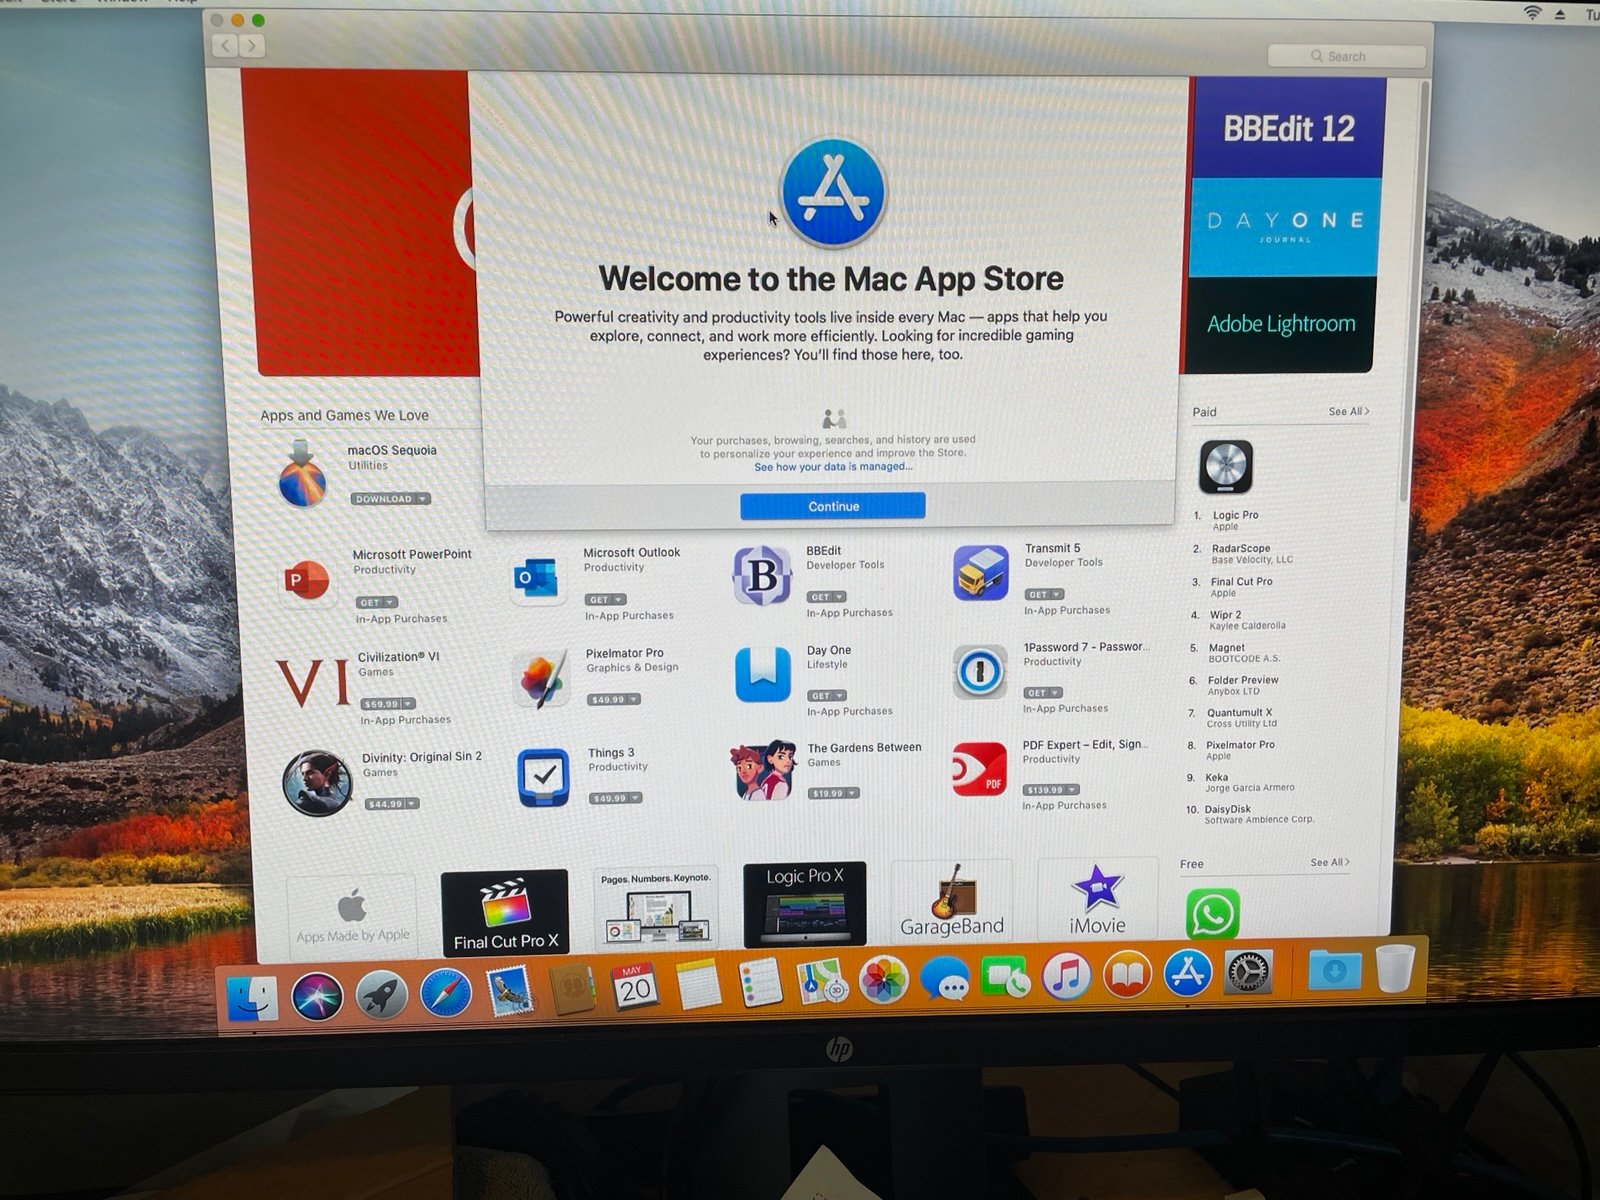Open The Gardens Between app icon

click(x=764, y=771)
